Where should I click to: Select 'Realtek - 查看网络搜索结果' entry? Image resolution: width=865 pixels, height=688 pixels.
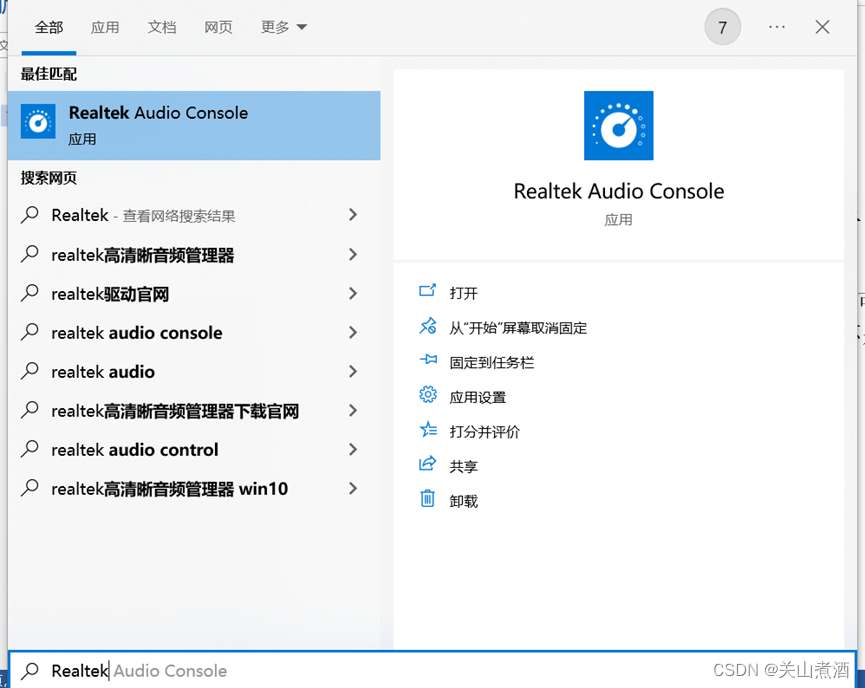(x=143, y=215)
